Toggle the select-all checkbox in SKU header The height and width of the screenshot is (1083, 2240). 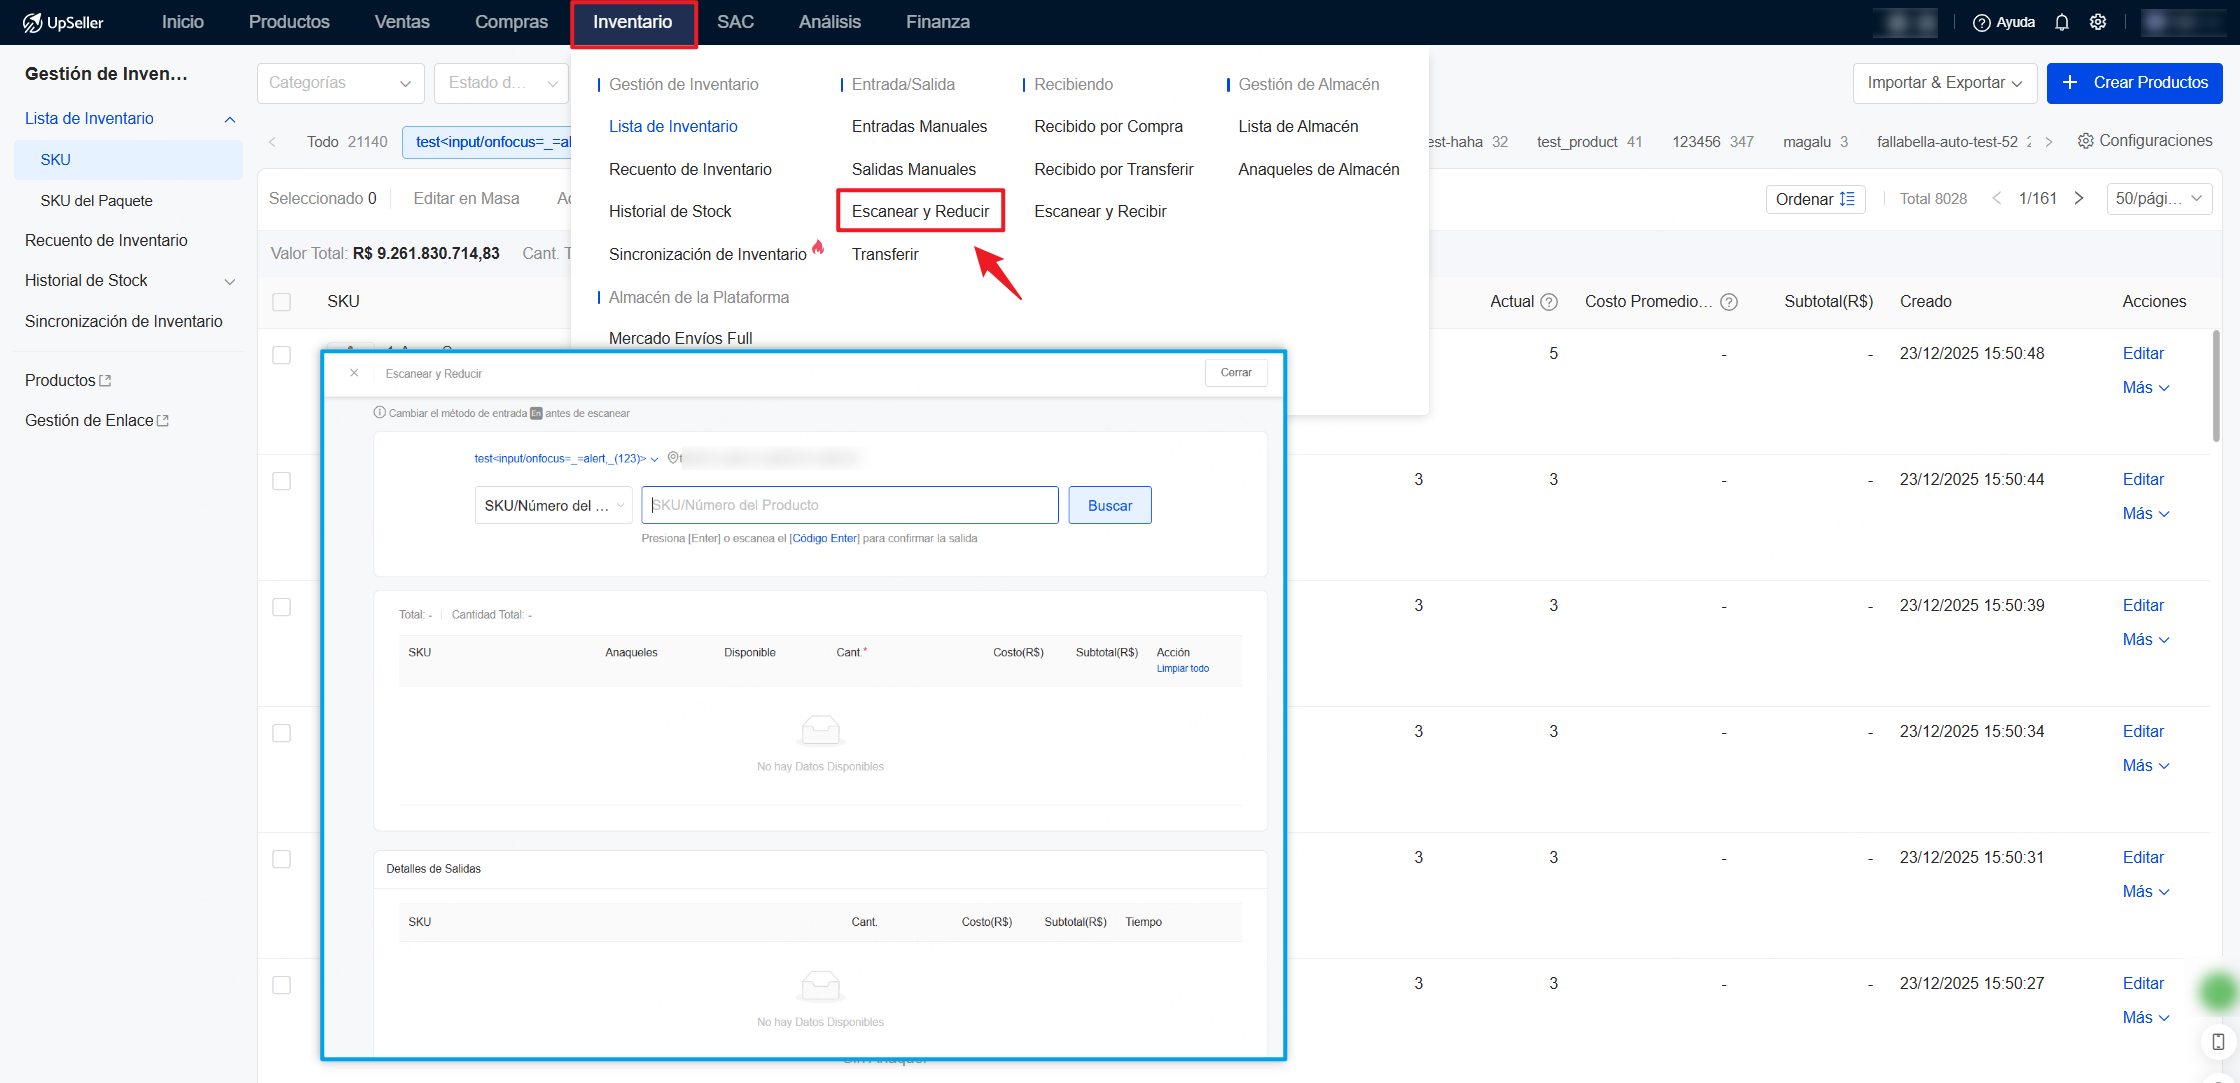point(282,302)
